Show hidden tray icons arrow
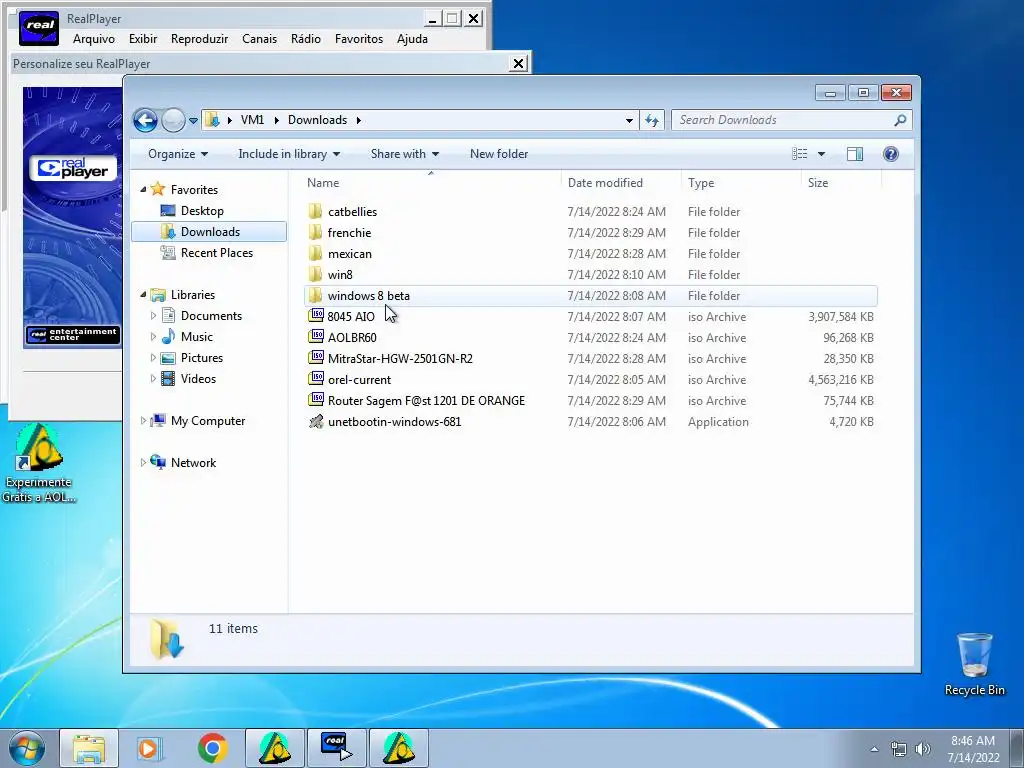This screenshot has height=768, width=1024. [874, 749]
